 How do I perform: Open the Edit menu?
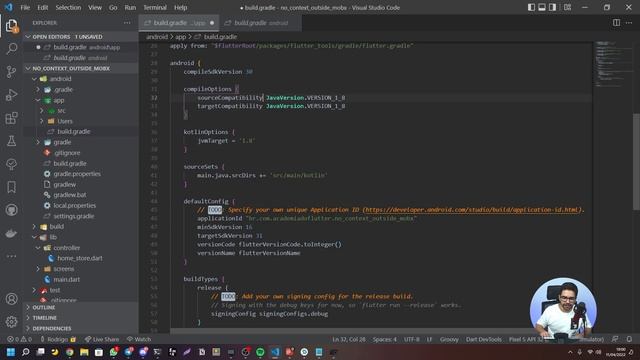[42, 7]
